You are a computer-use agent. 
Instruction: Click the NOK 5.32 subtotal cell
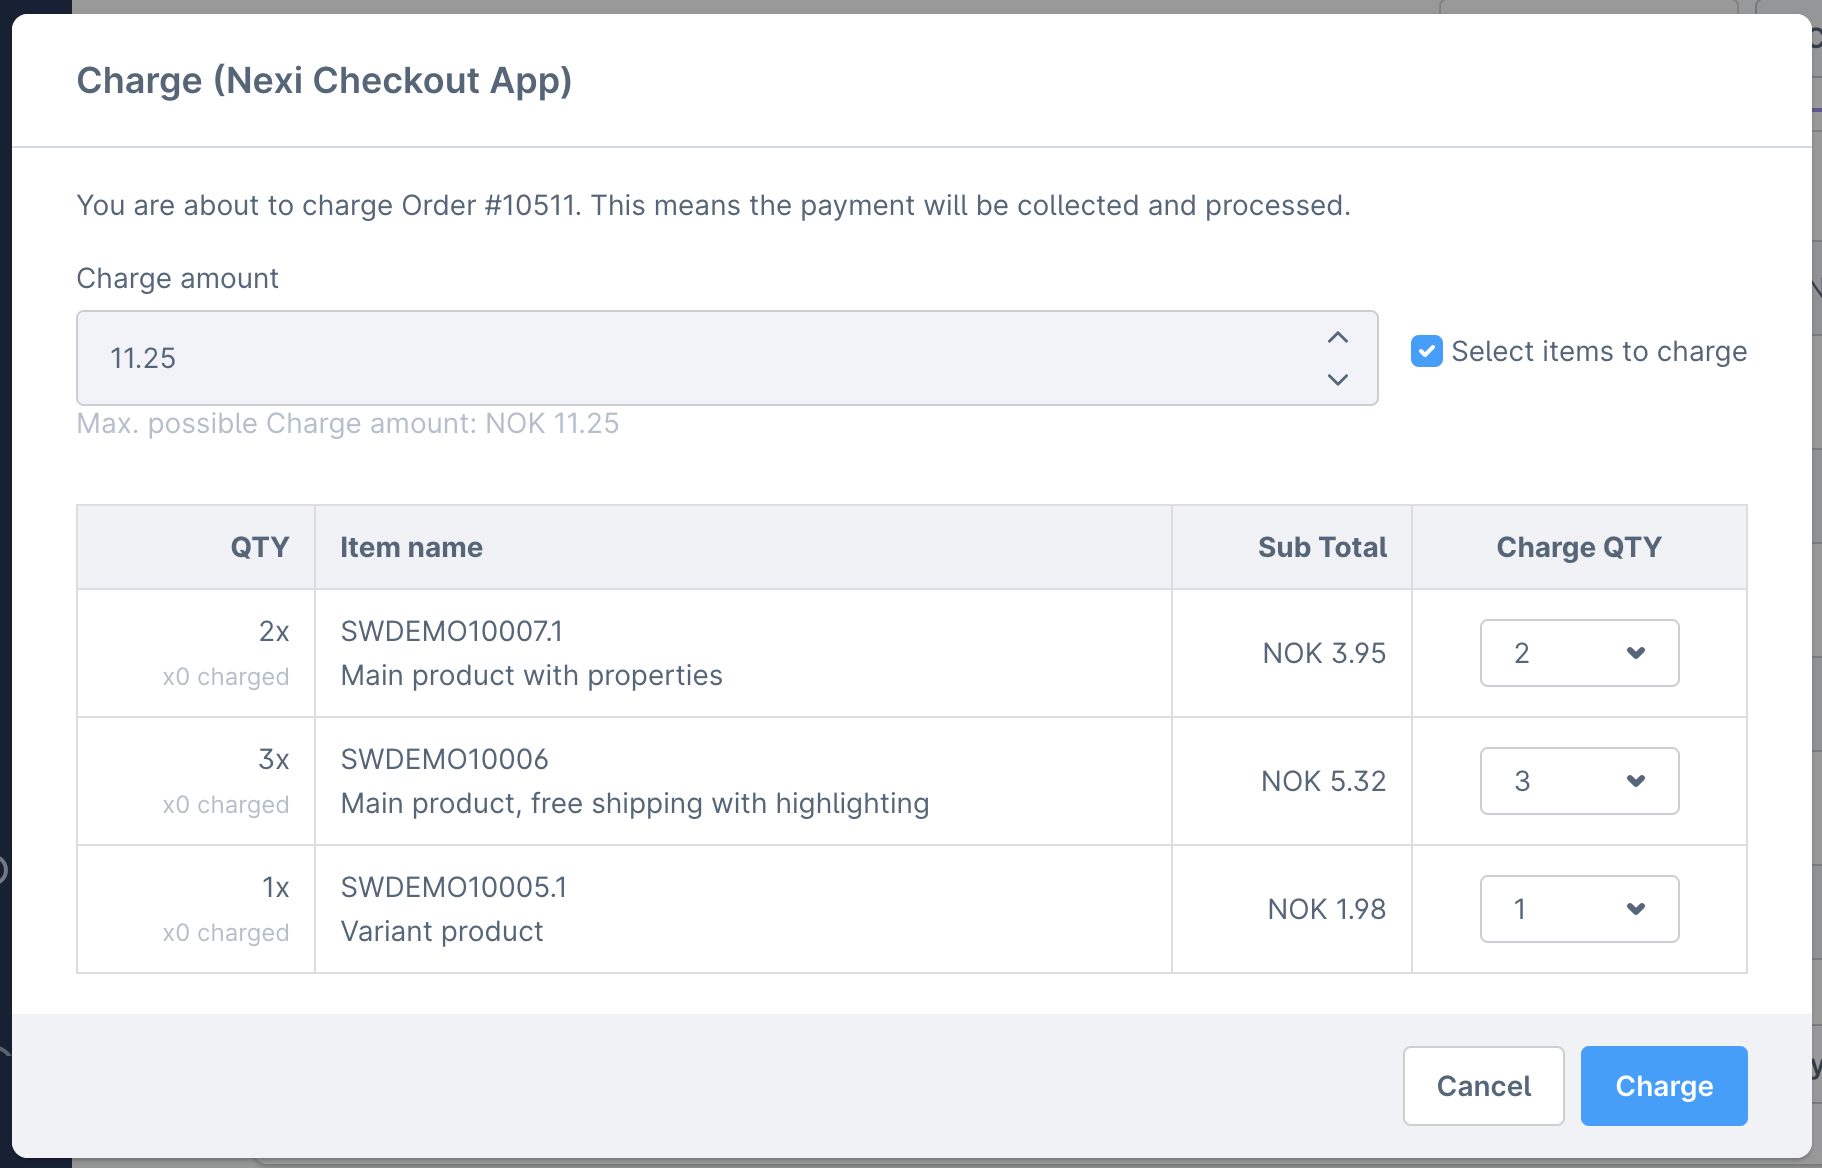point(1323,781)
